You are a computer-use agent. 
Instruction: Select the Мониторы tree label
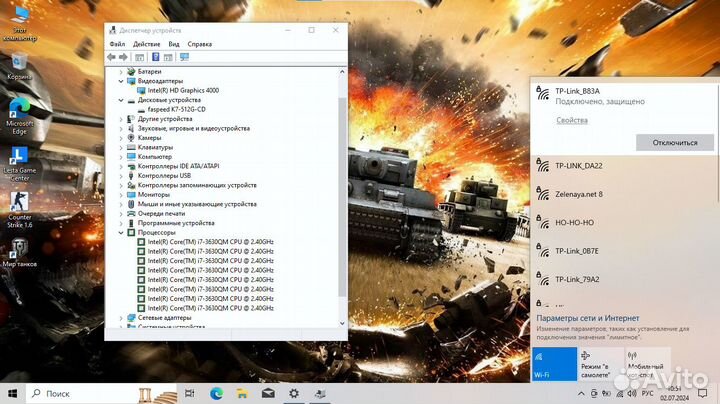tap(153, 195)
